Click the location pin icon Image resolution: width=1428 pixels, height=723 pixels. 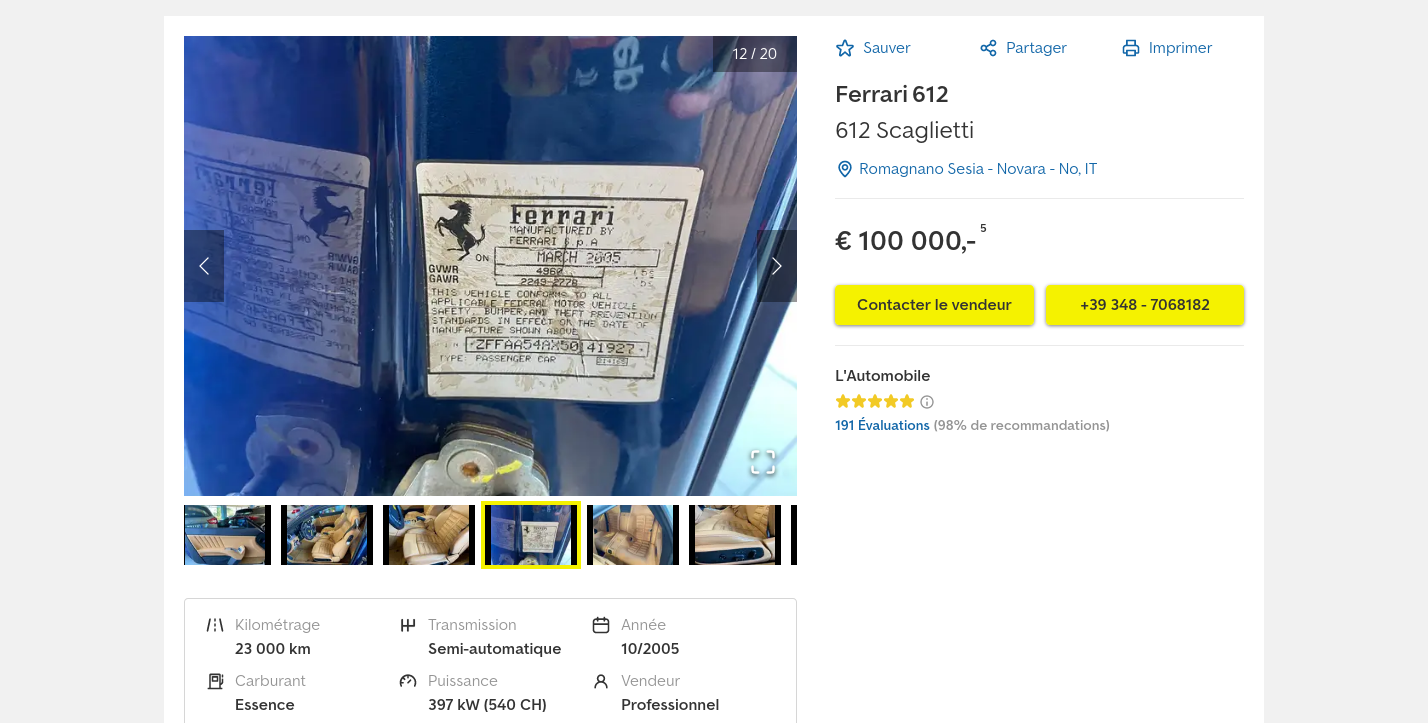[x=844, y=169]
